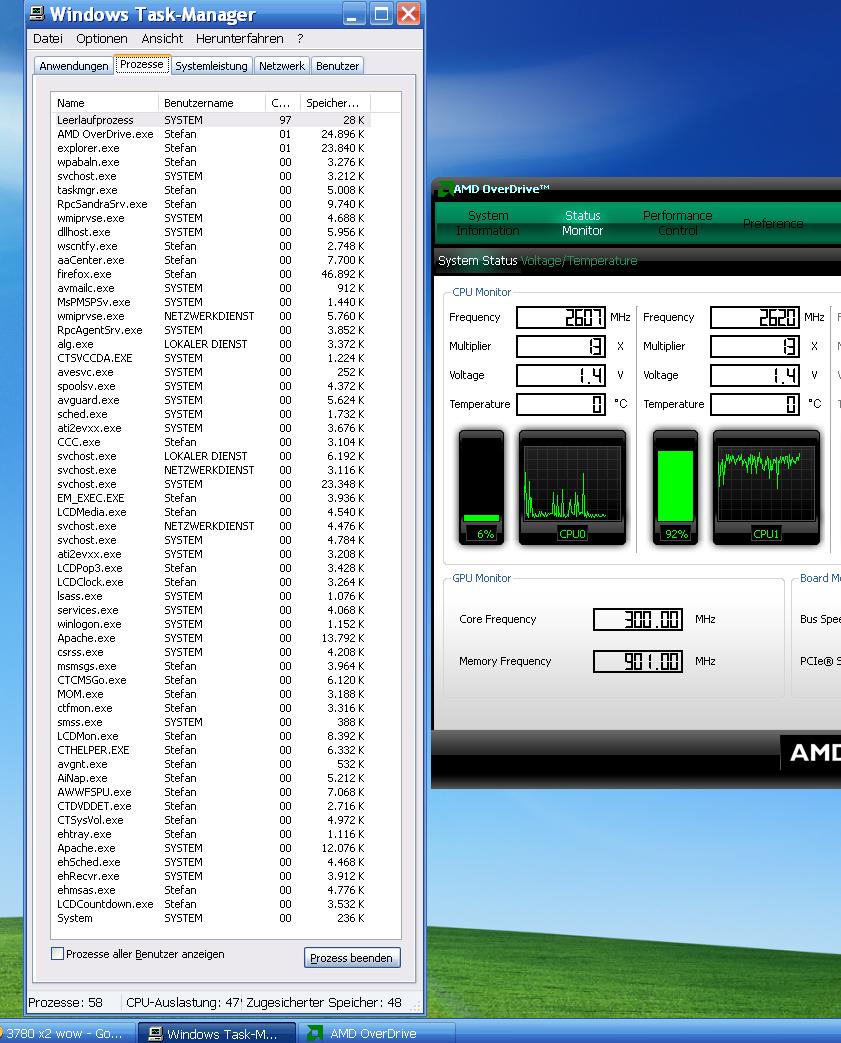Switch to the Systemleistung tab
This screenshot has height=1043, width=841.
pos(211,66)
